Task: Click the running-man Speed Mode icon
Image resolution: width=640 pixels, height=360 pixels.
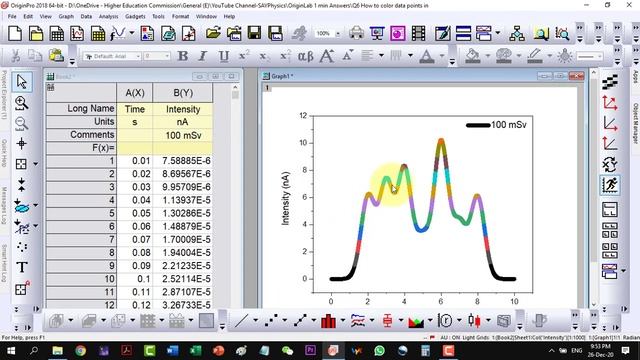Action: coord(609,185)
